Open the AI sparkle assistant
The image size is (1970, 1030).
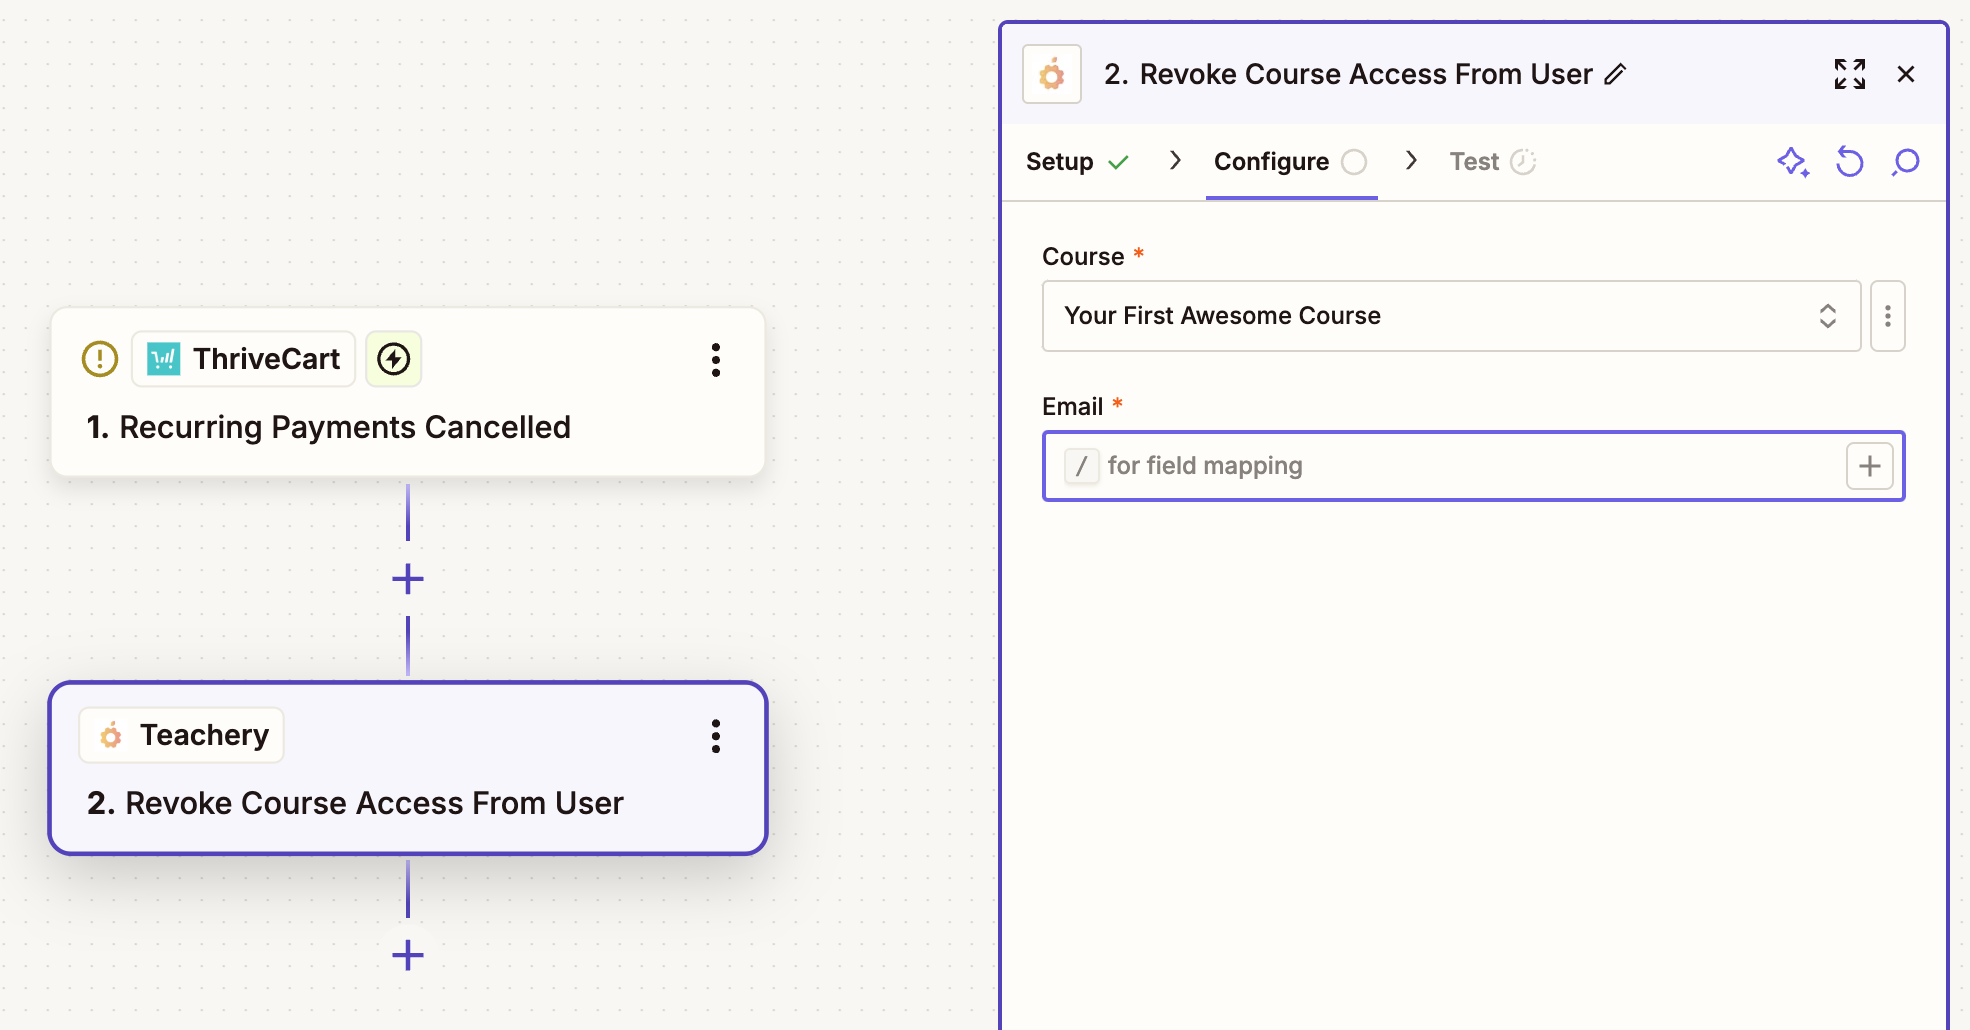[x=1793, y=162]
